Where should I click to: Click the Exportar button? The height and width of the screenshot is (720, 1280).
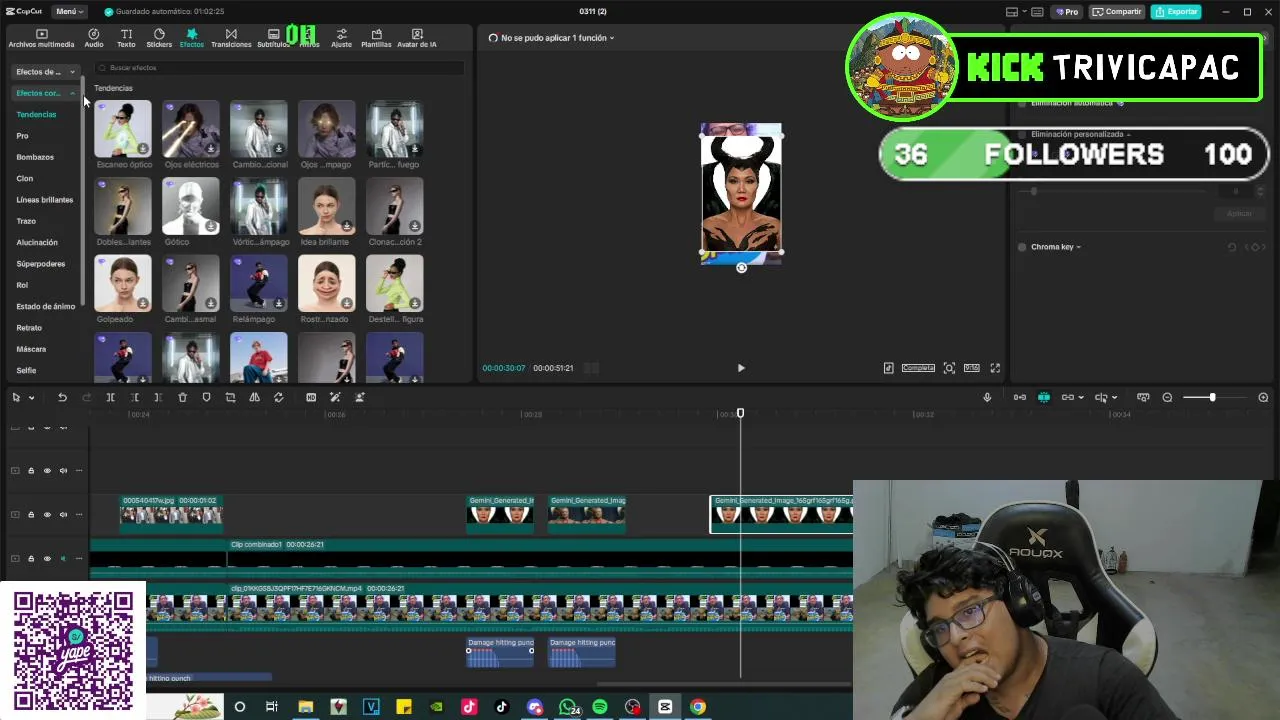1175,11
